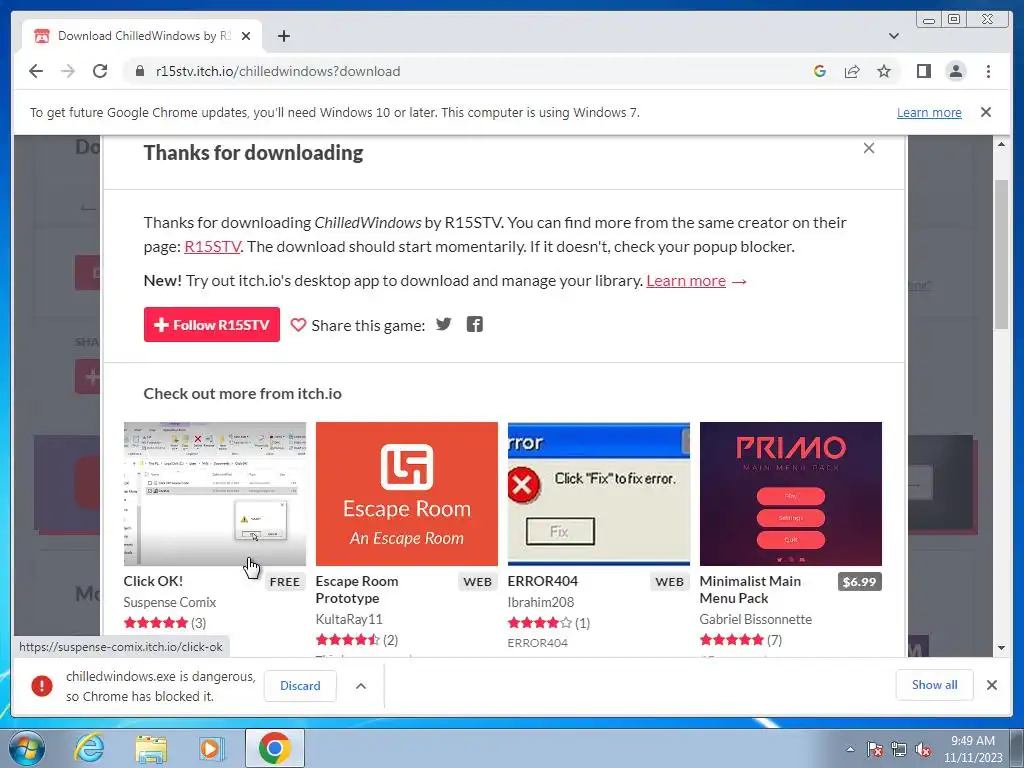The height and width of the screenshot is (768, 1024).
Task: Click the address bar URL
Action: coord(278,71)
